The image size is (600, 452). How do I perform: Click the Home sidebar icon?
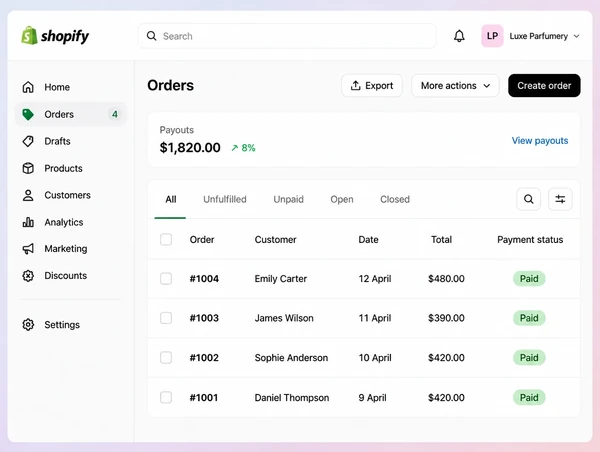pyautogui.click(x=28, y=87)
